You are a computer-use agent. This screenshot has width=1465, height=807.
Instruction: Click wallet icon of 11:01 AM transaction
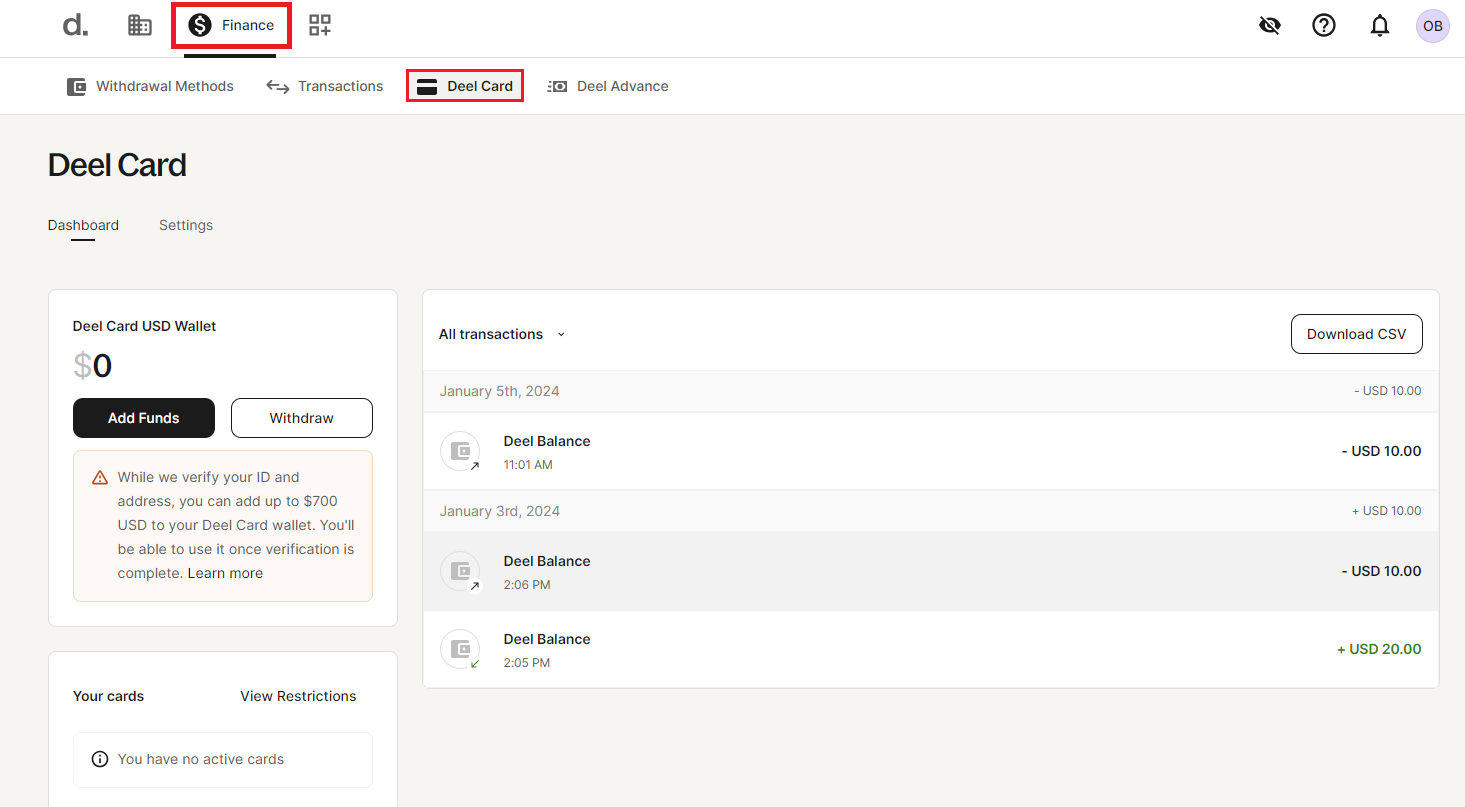[460, 451]
